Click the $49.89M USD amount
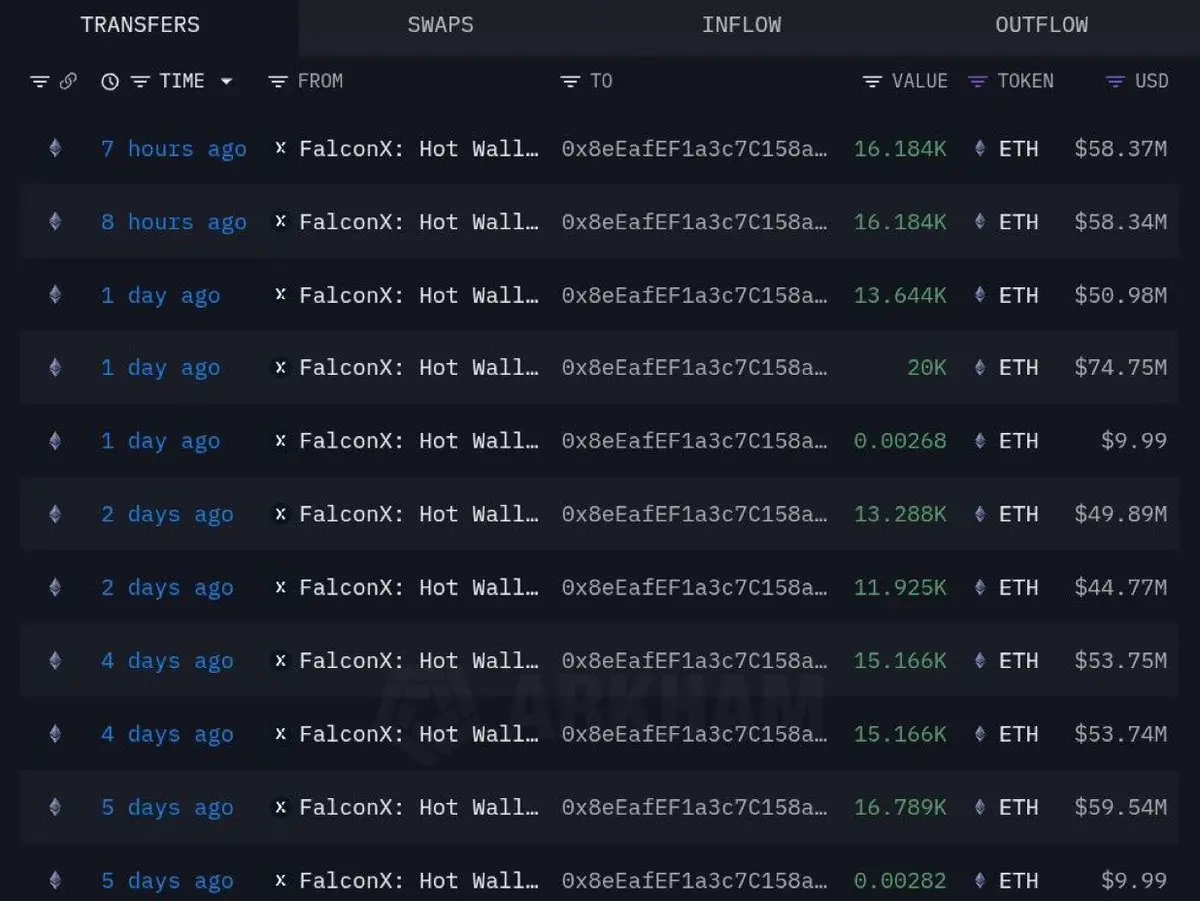The image size is (1200, 901). coord(1121,514)
